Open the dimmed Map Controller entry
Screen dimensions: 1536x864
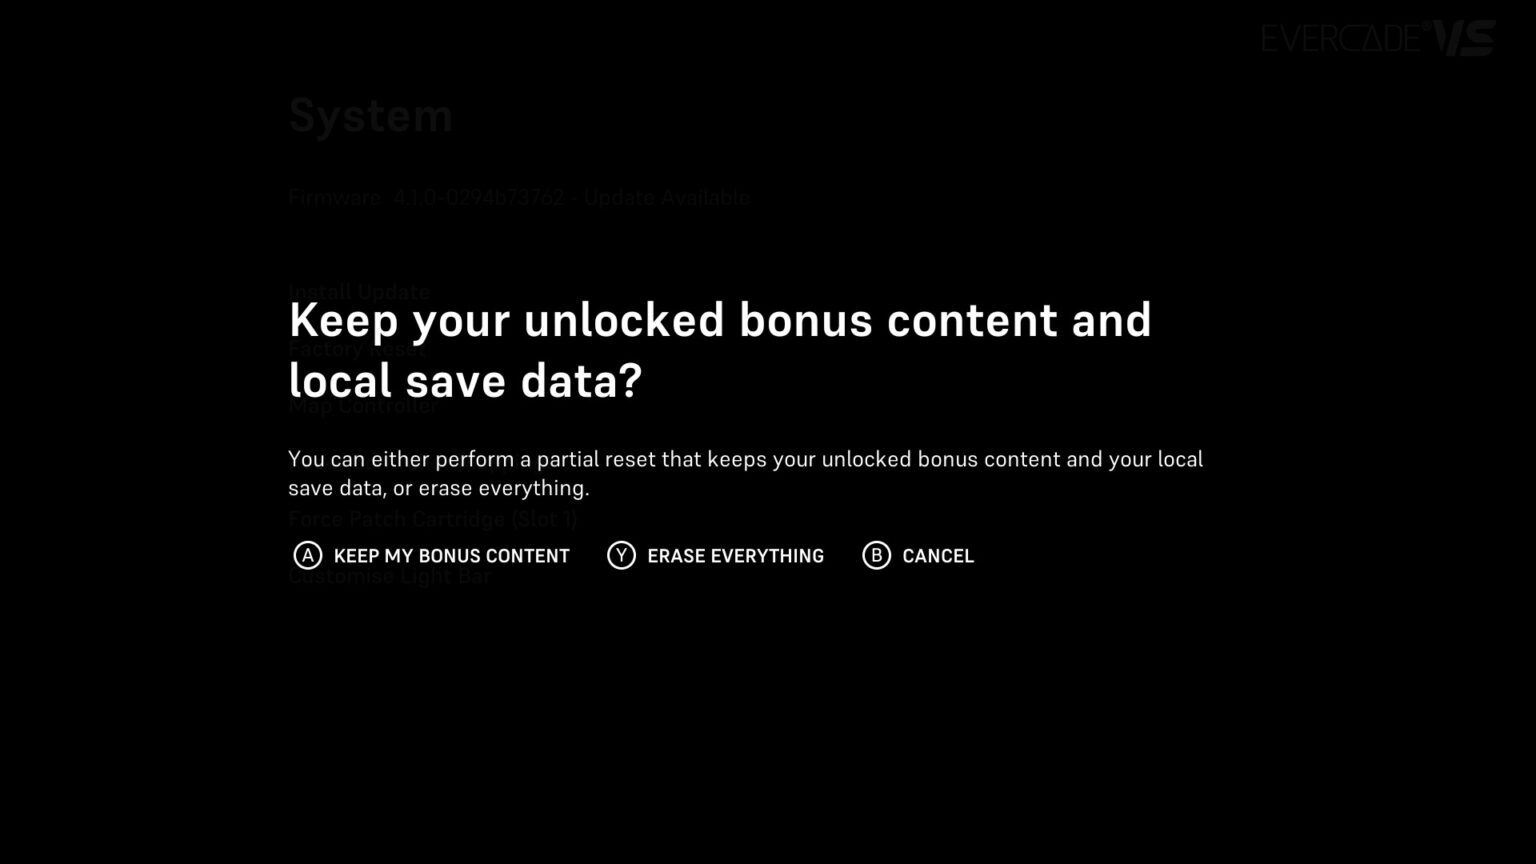(x=363, y=406)
